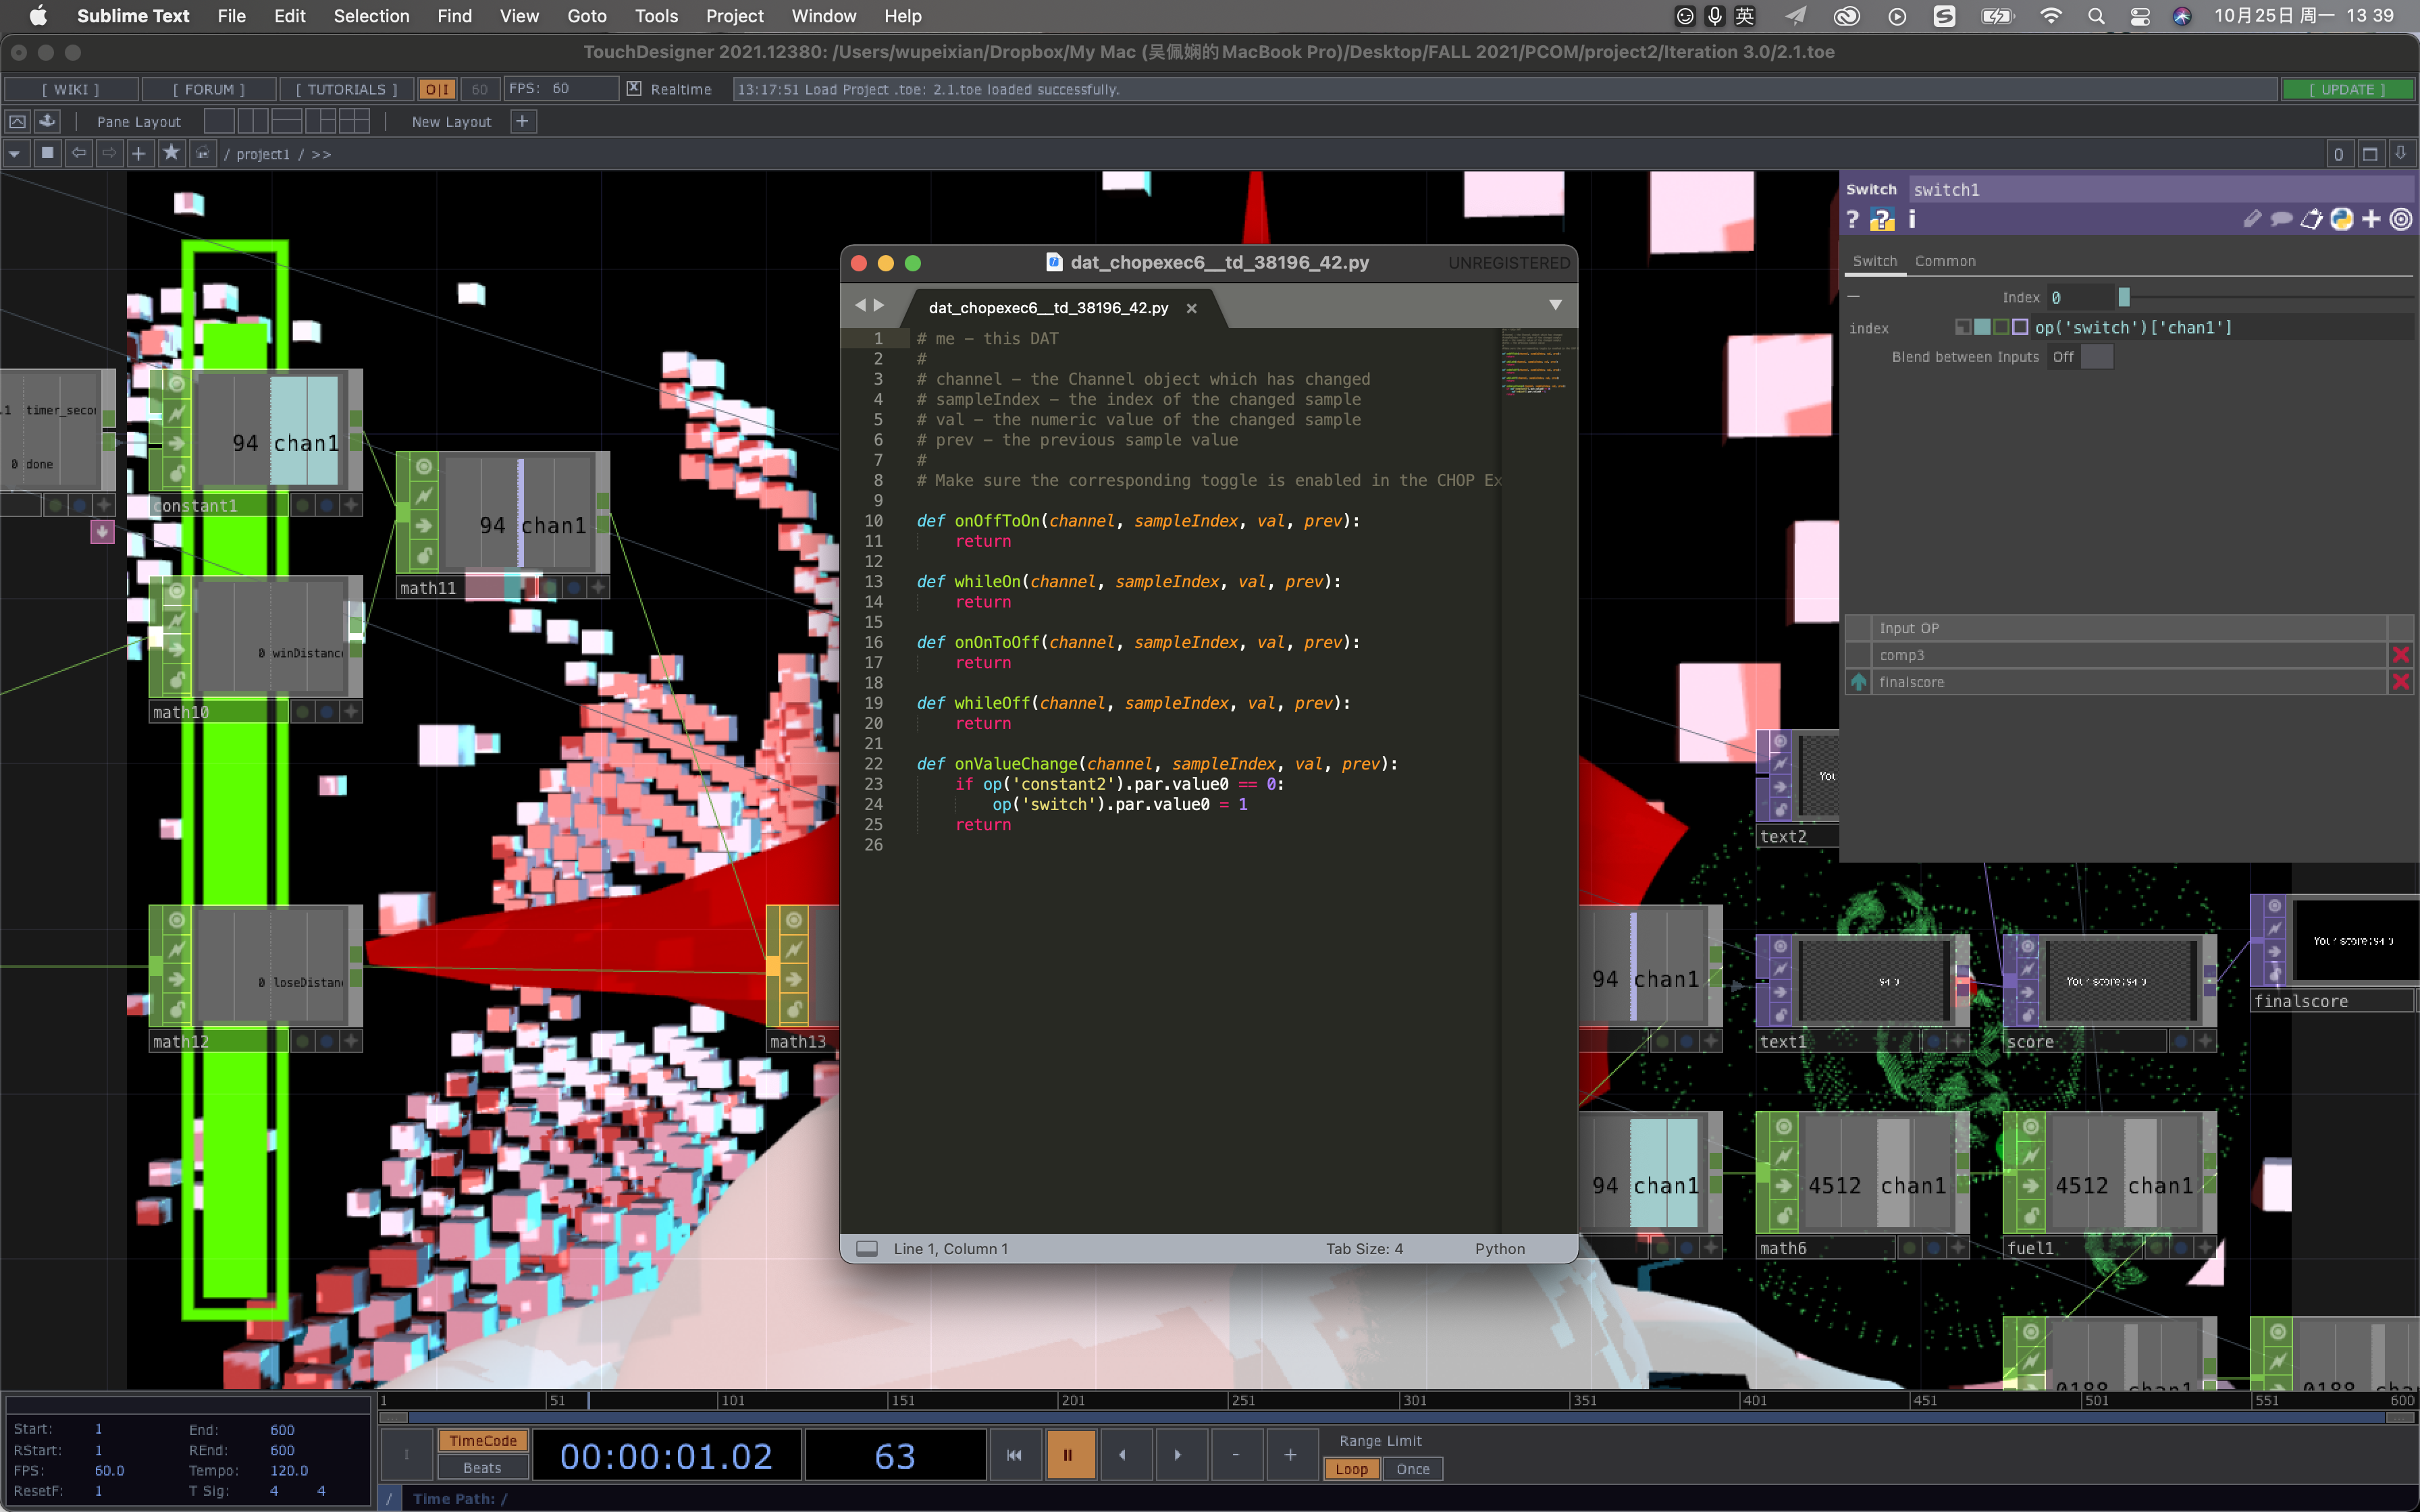Click the plus icon next to the star
2420x1512 pixels.
pos(139,153)
